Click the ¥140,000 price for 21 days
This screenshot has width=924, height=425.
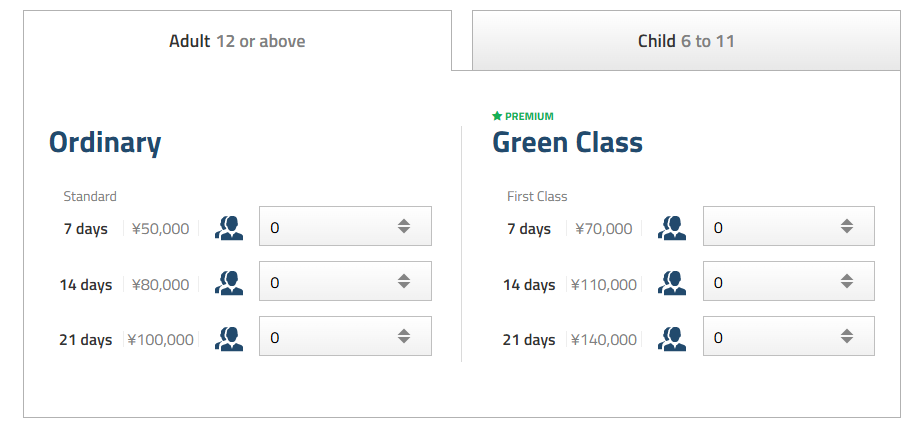point(604,340)
